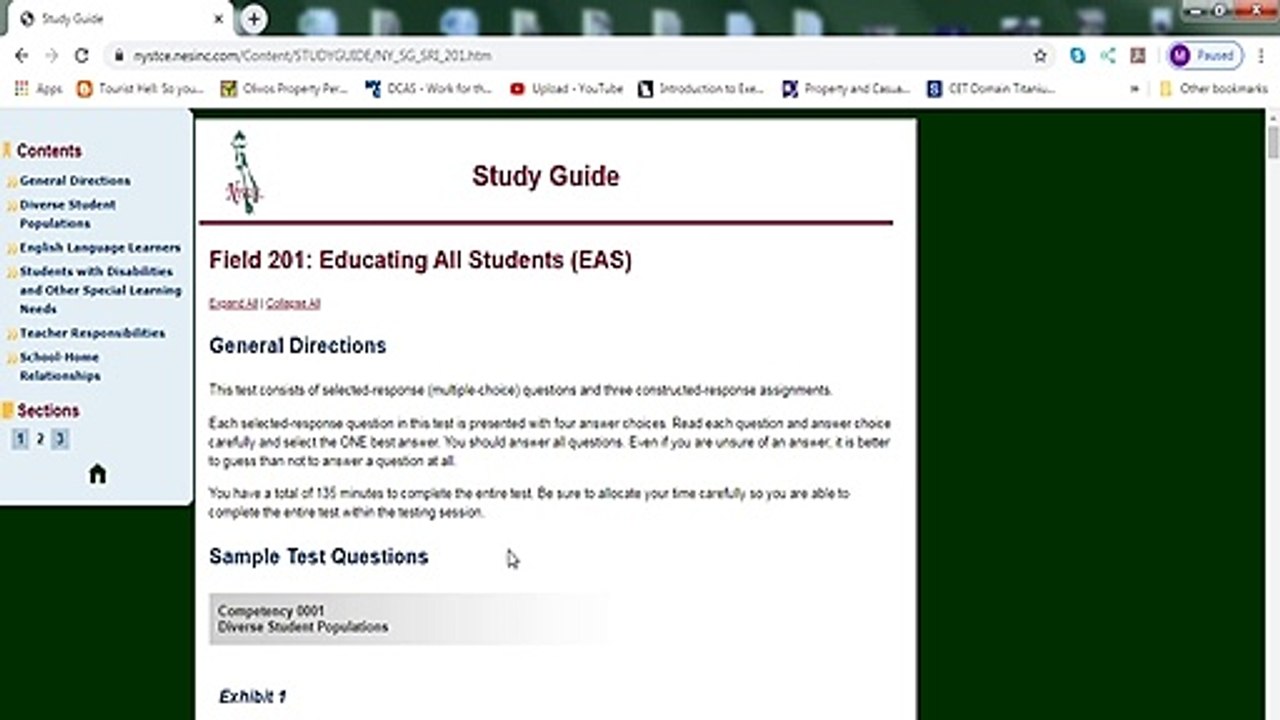The height and width of the screenshot is (720, 1280).
Task: Open the DCAS - Work bookmark
Action: coord(429,88)
